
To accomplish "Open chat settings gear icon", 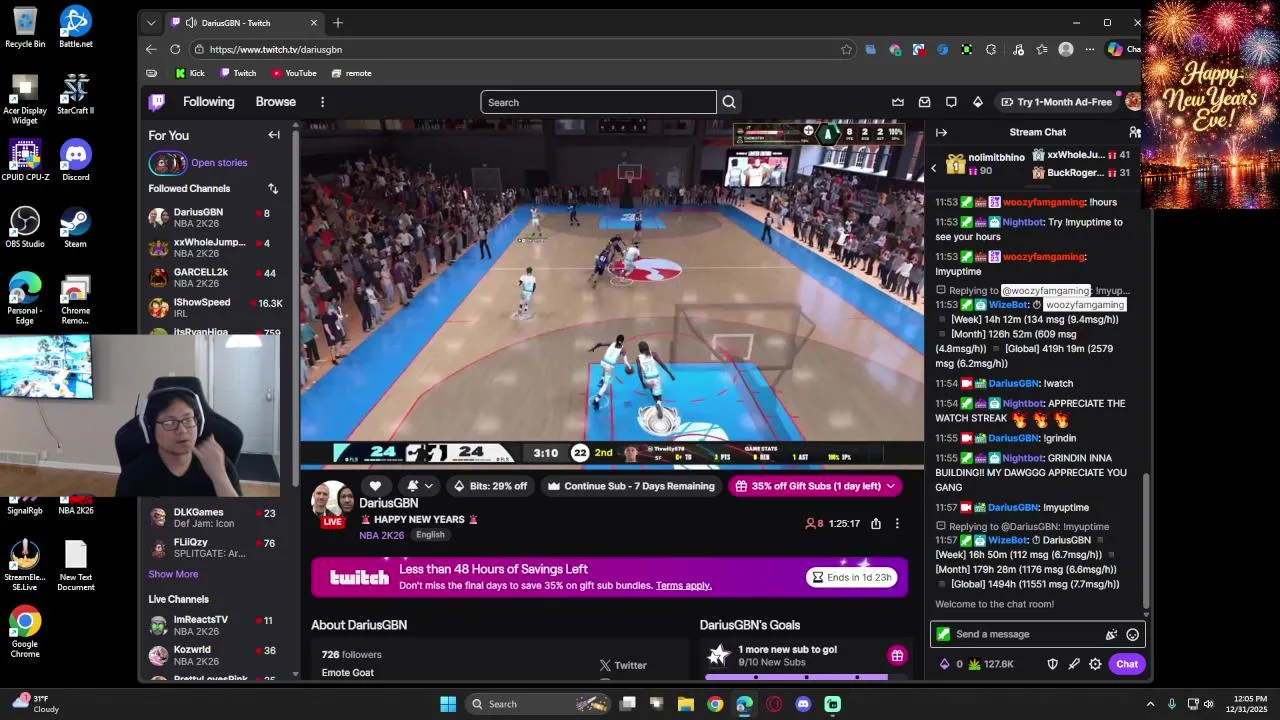I will (x=1095, y=664).
